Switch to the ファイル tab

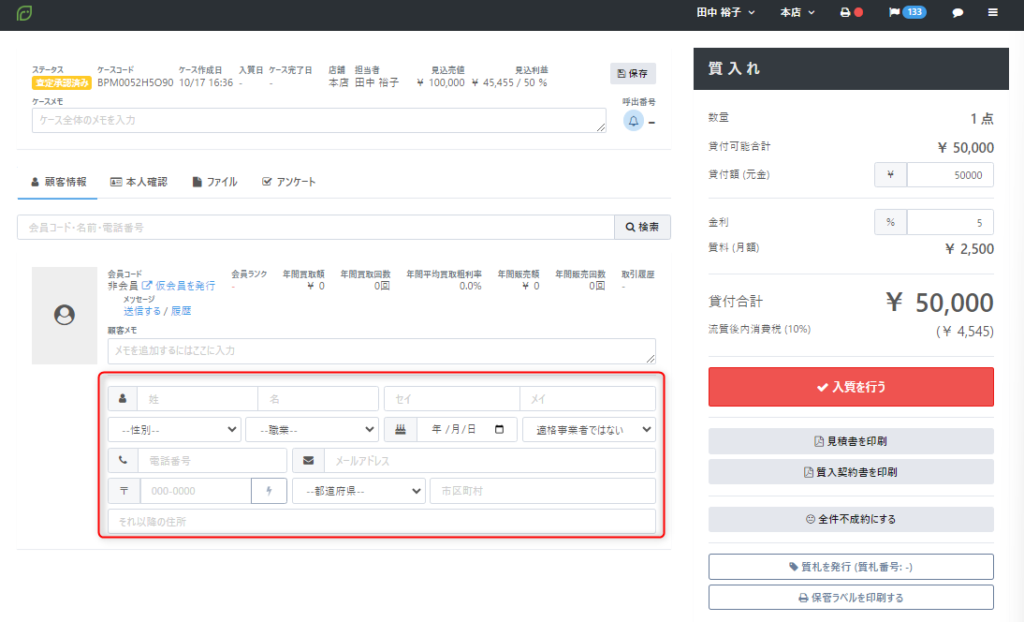point(215,182)
